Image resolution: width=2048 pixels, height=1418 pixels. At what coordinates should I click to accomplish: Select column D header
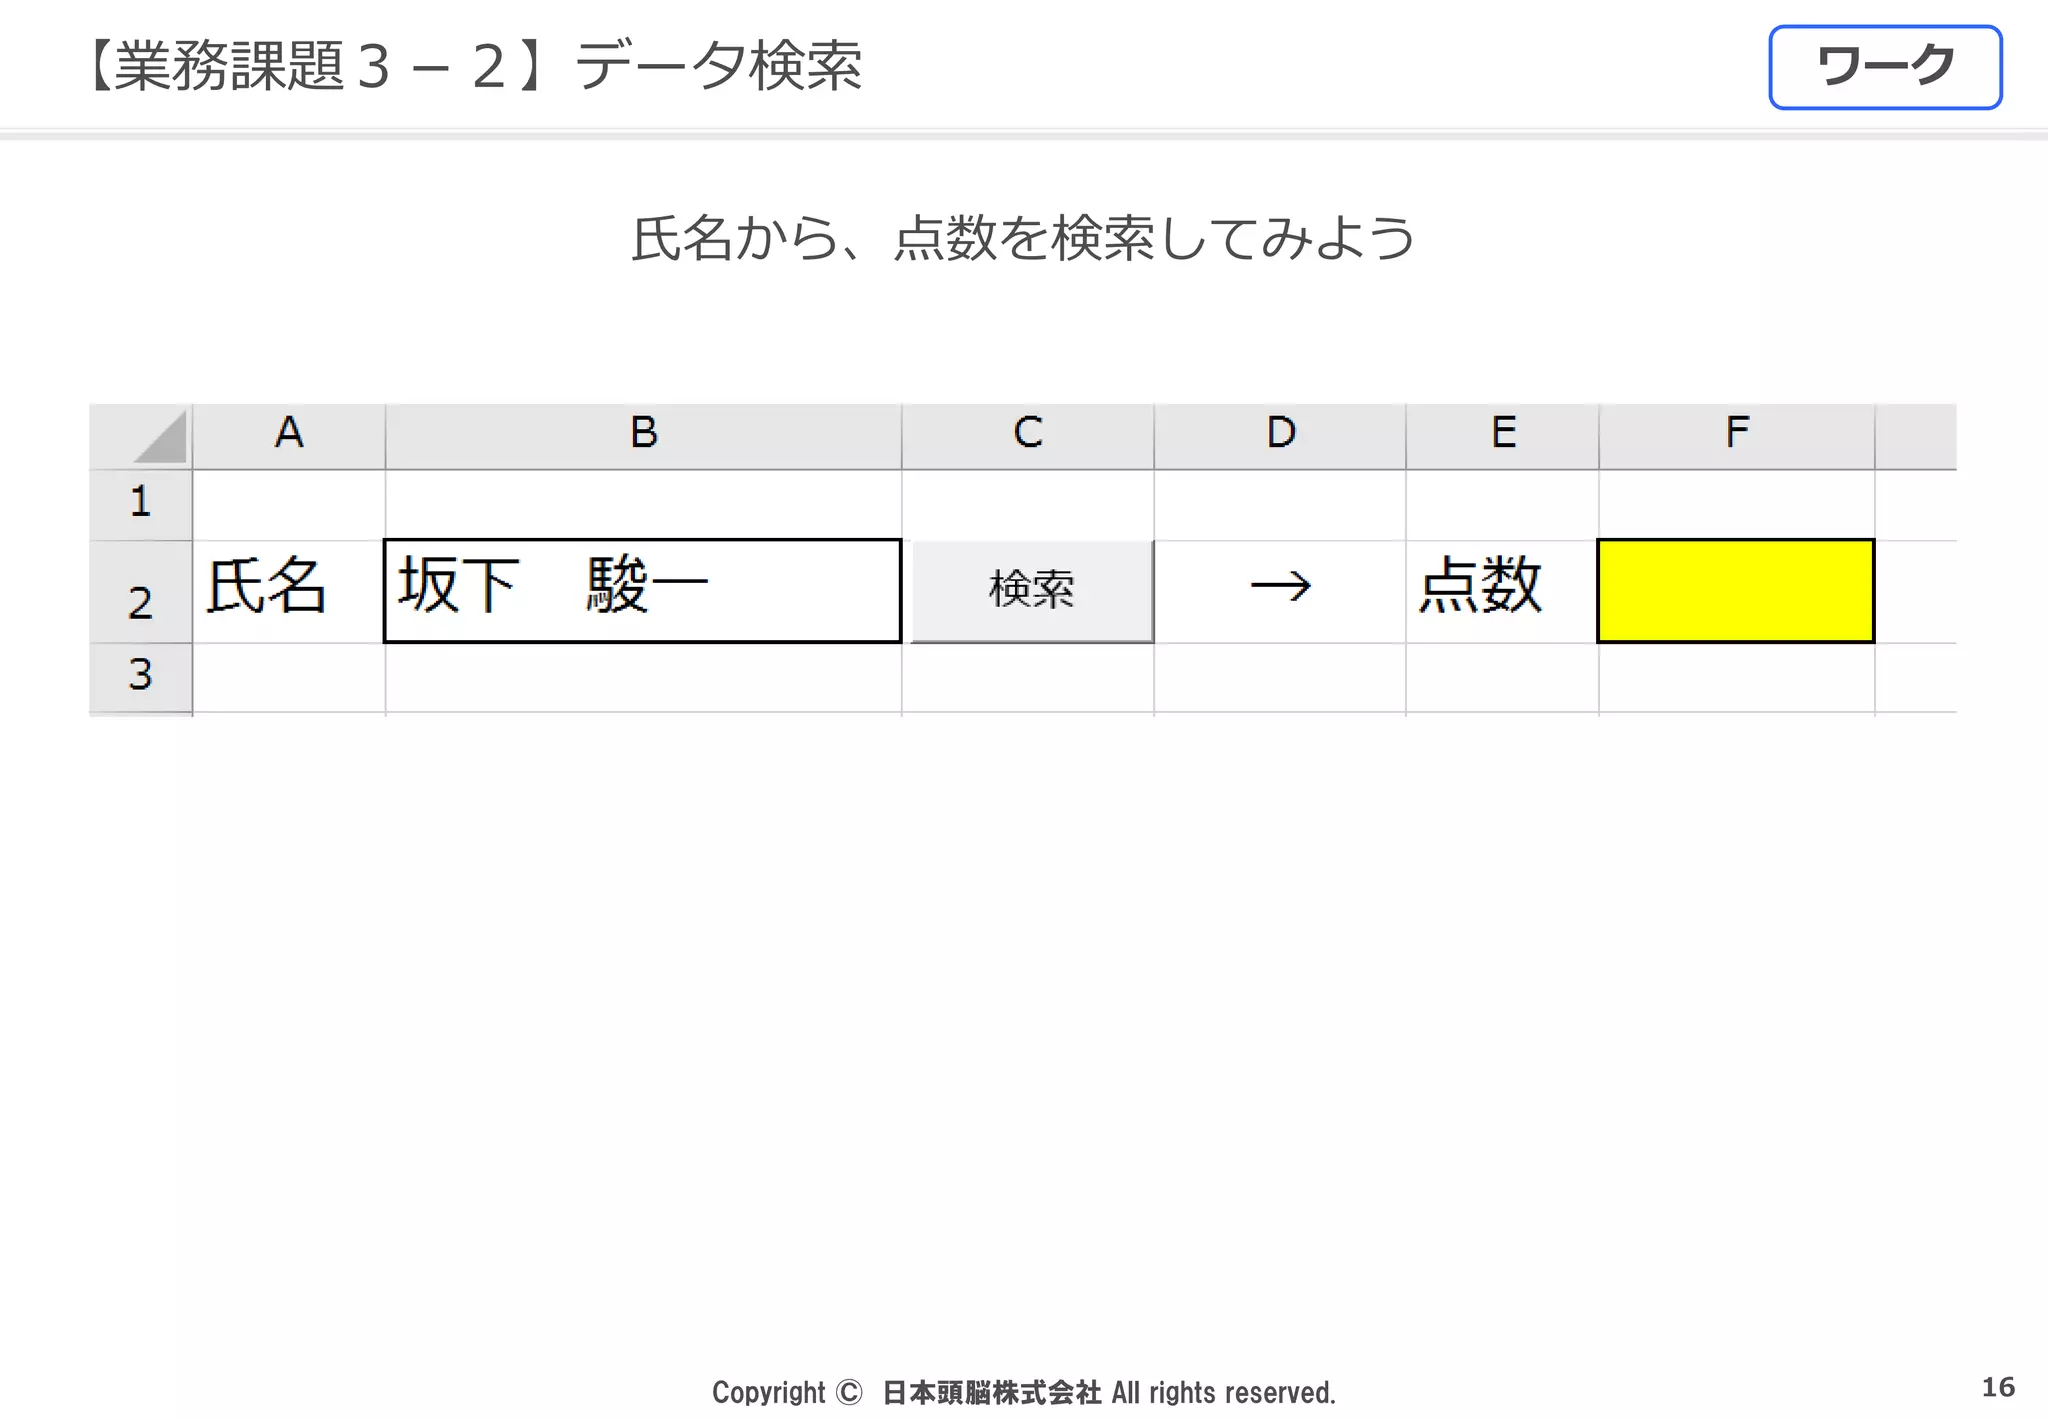click(1280, 435)
